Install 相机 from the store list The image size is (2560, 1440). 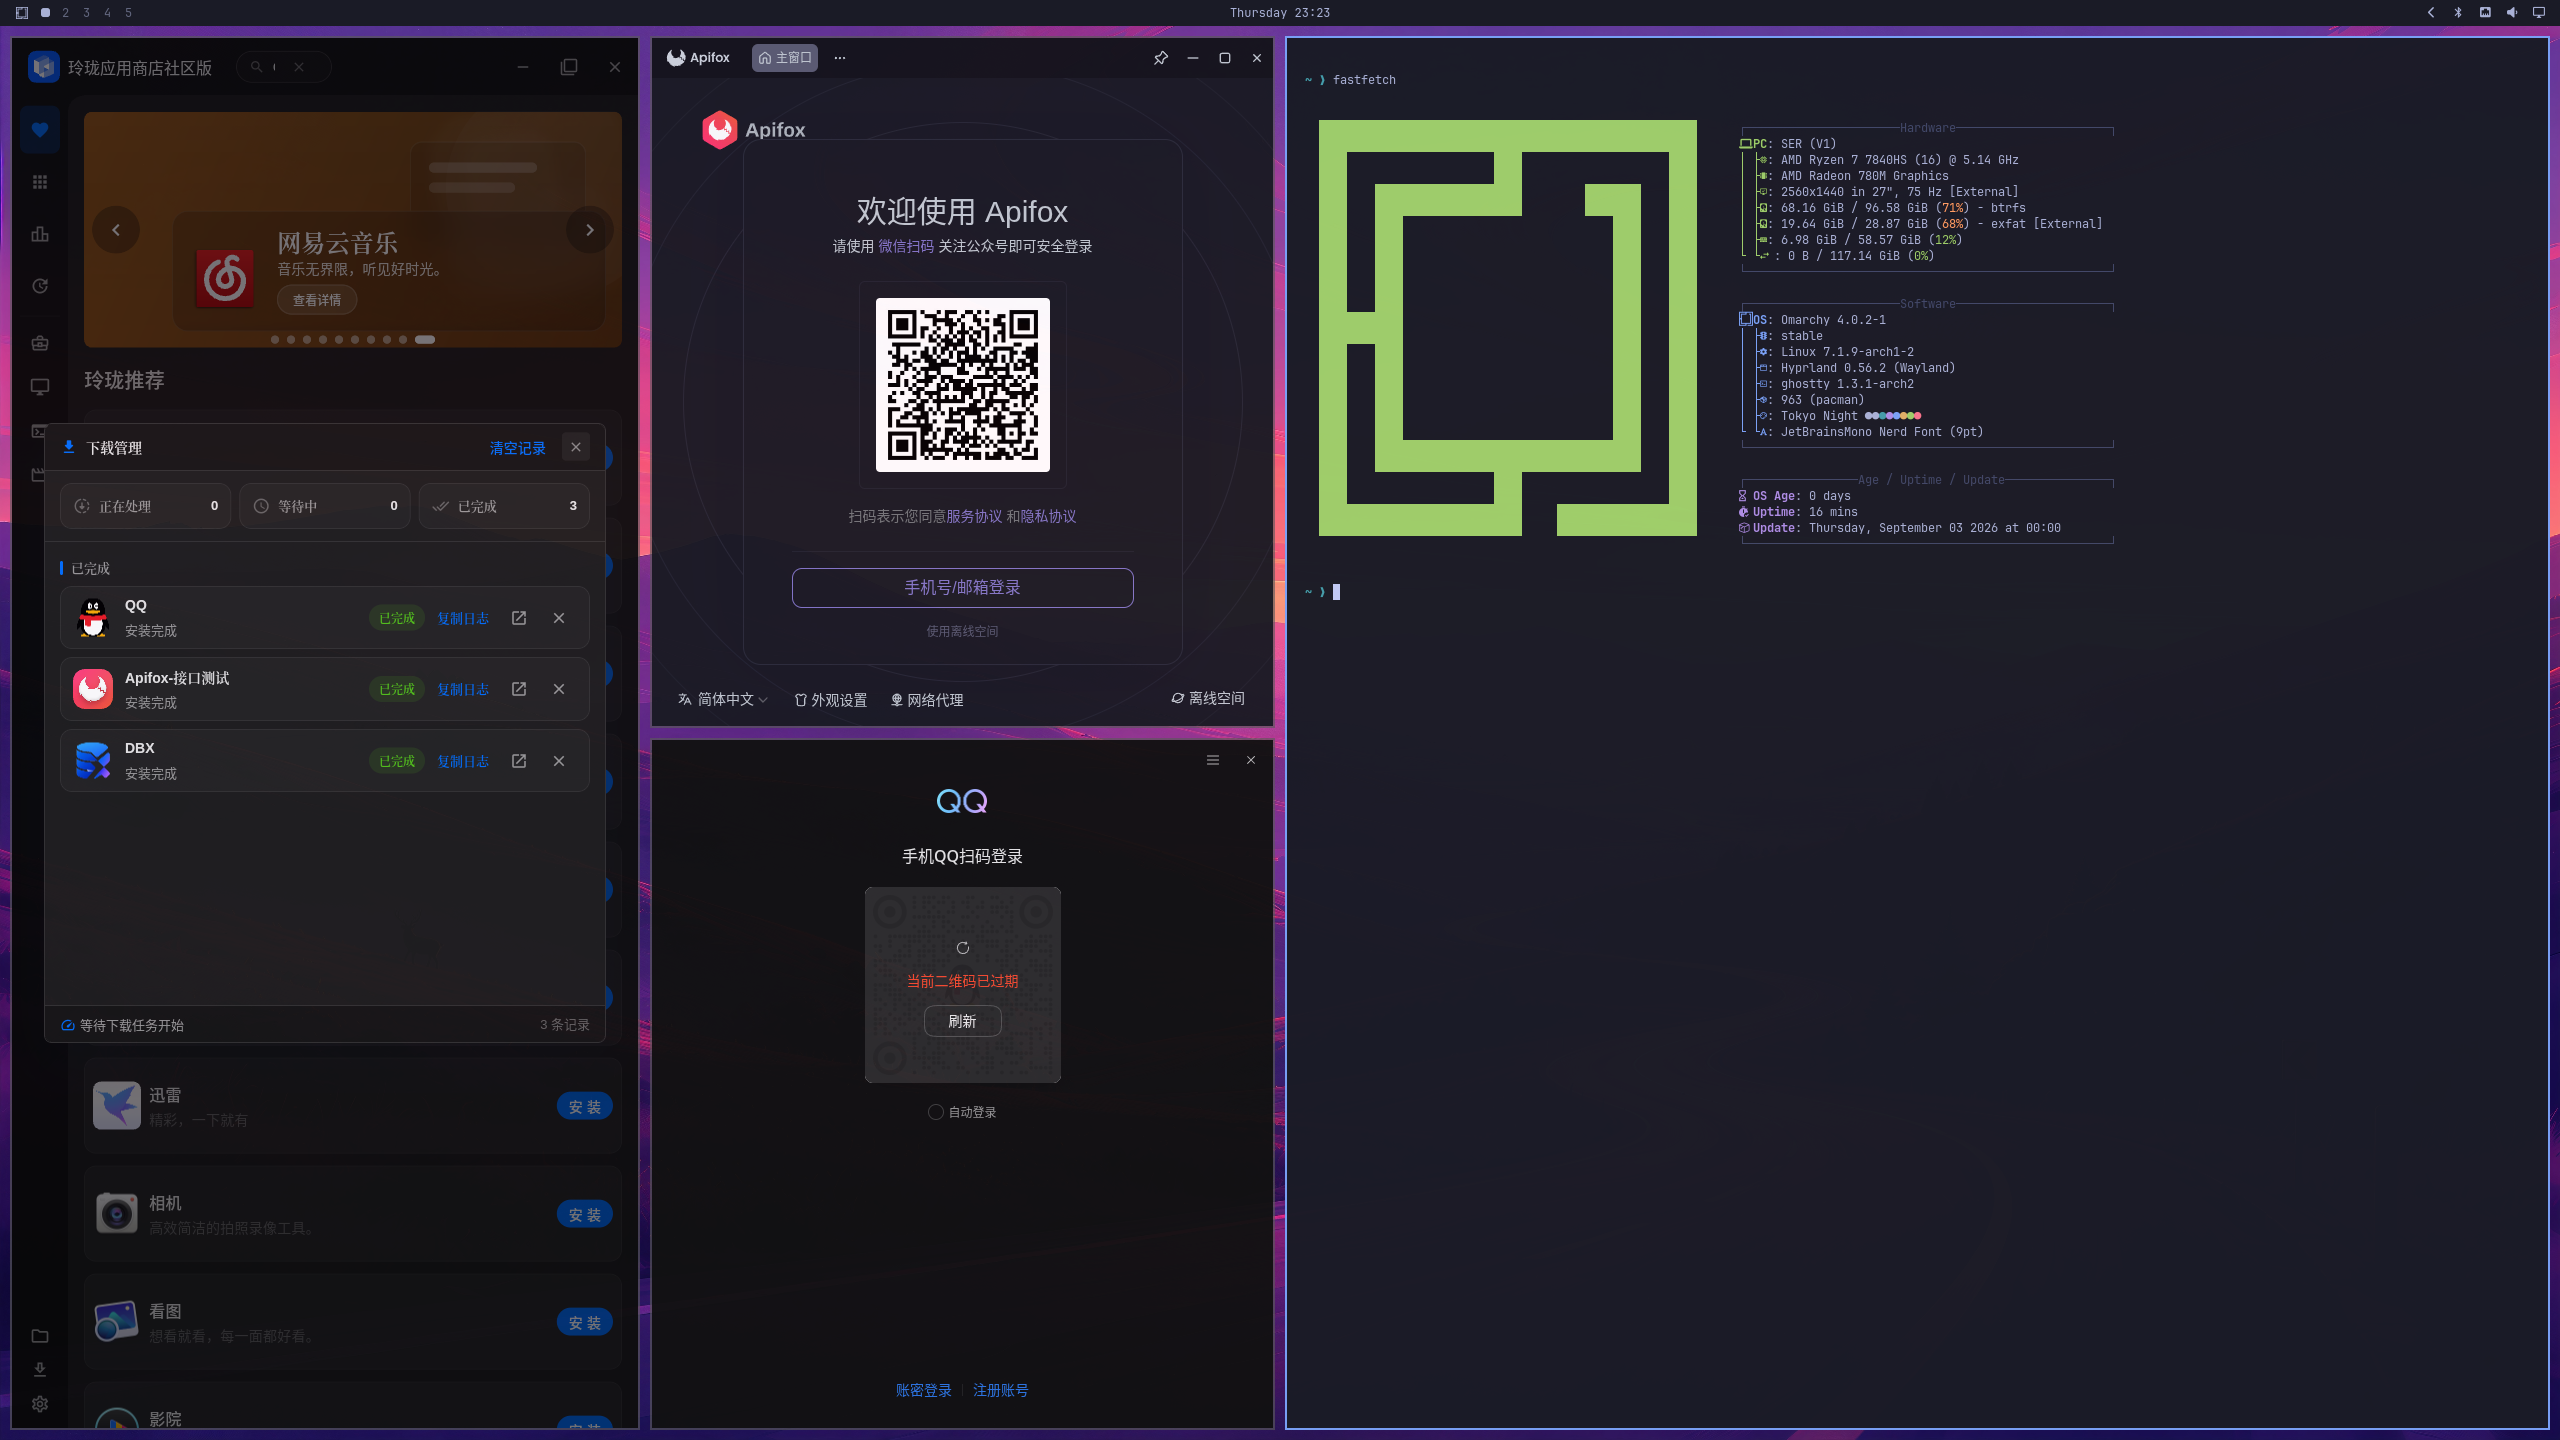pyautogui.click(x=585, y=1214)
